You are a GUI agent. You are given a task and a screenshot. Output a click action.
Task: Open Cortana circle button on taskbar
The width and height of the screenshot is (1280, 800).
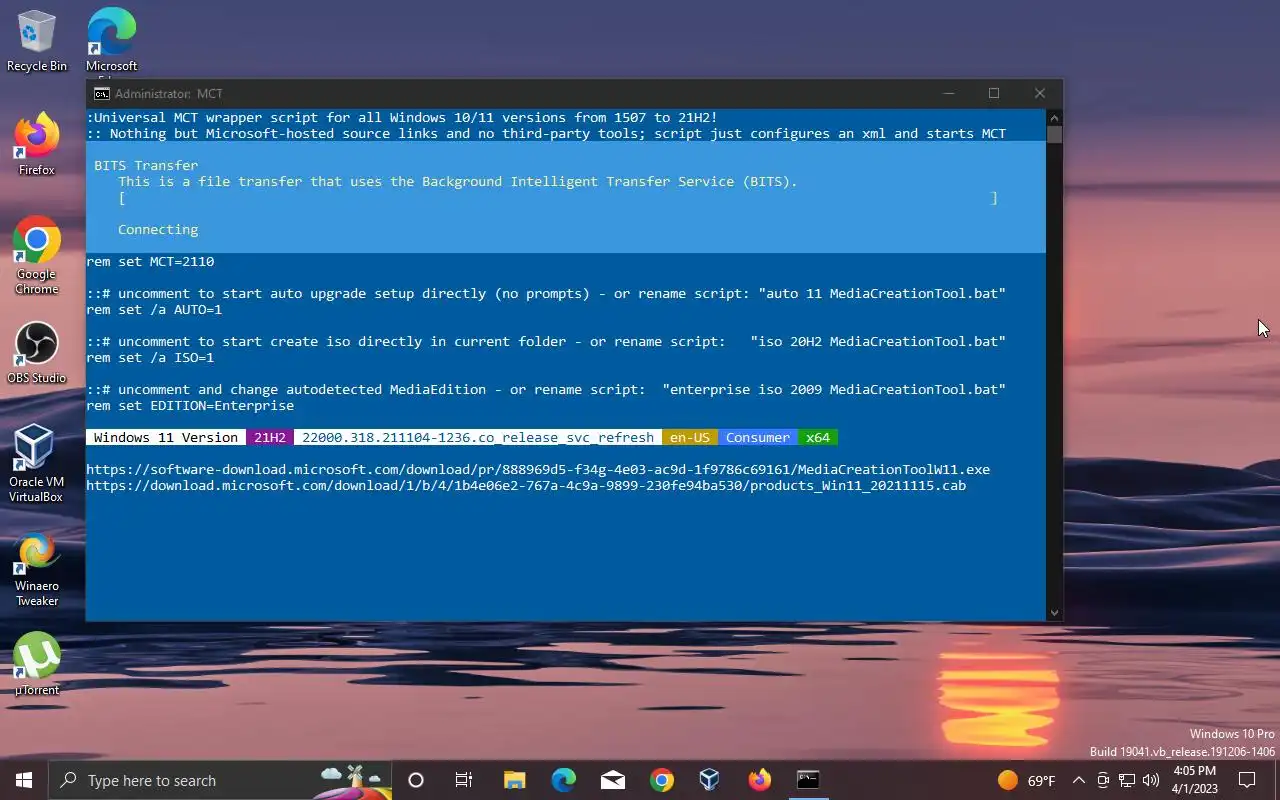[416, 780]
